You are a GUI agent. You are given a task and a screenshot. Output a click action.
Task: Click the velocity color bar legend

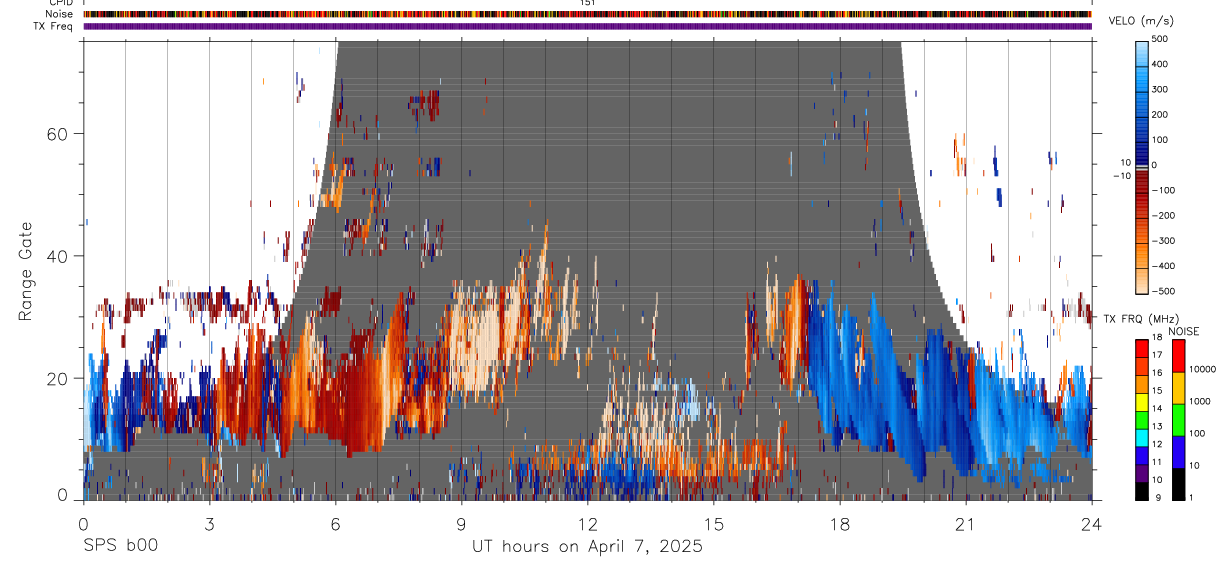(x=1143, y=166)
